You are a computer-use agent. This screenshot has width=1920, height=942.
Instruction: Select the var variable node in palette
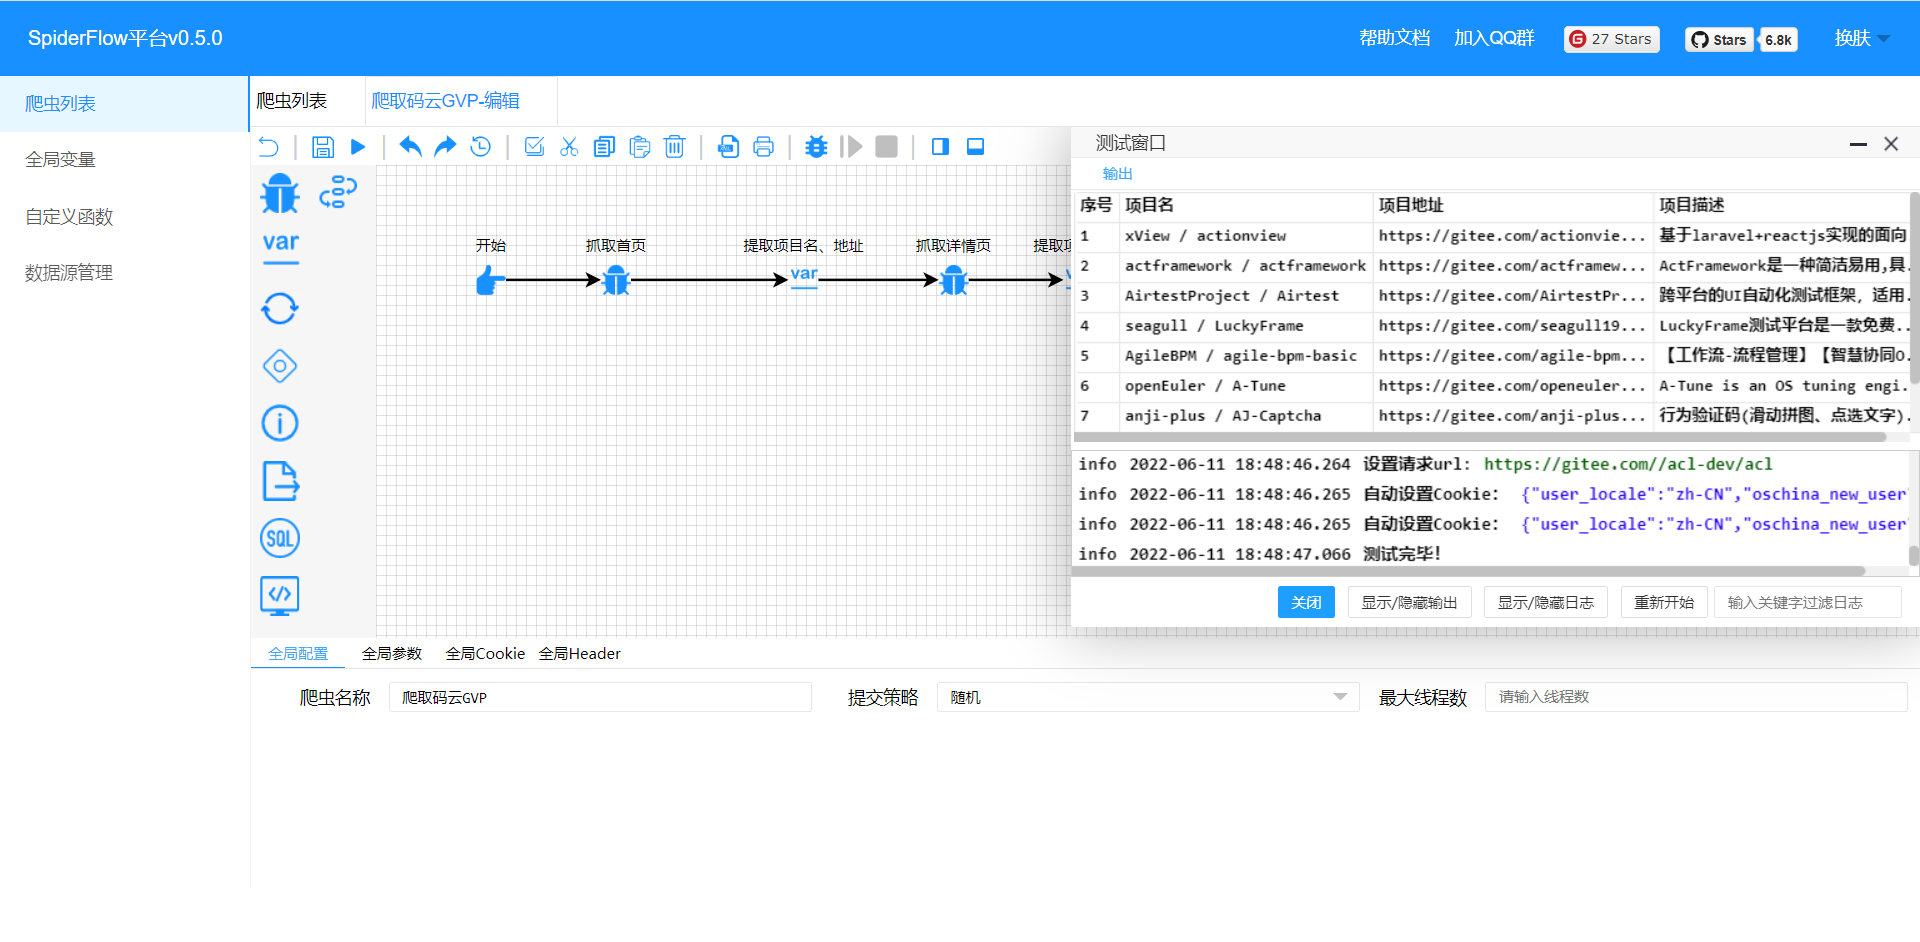tap(281, 246)
